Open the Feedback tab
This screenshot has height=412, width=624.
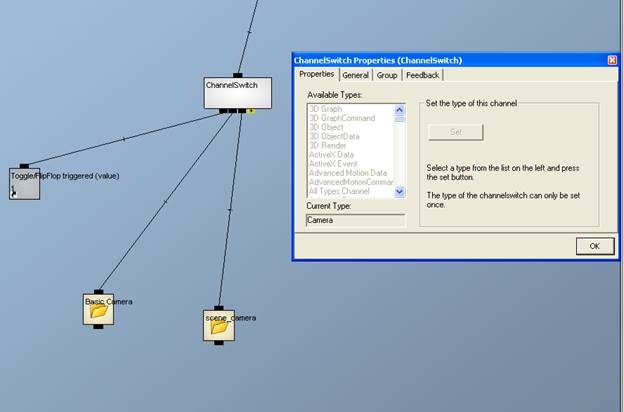pos(422,75)
